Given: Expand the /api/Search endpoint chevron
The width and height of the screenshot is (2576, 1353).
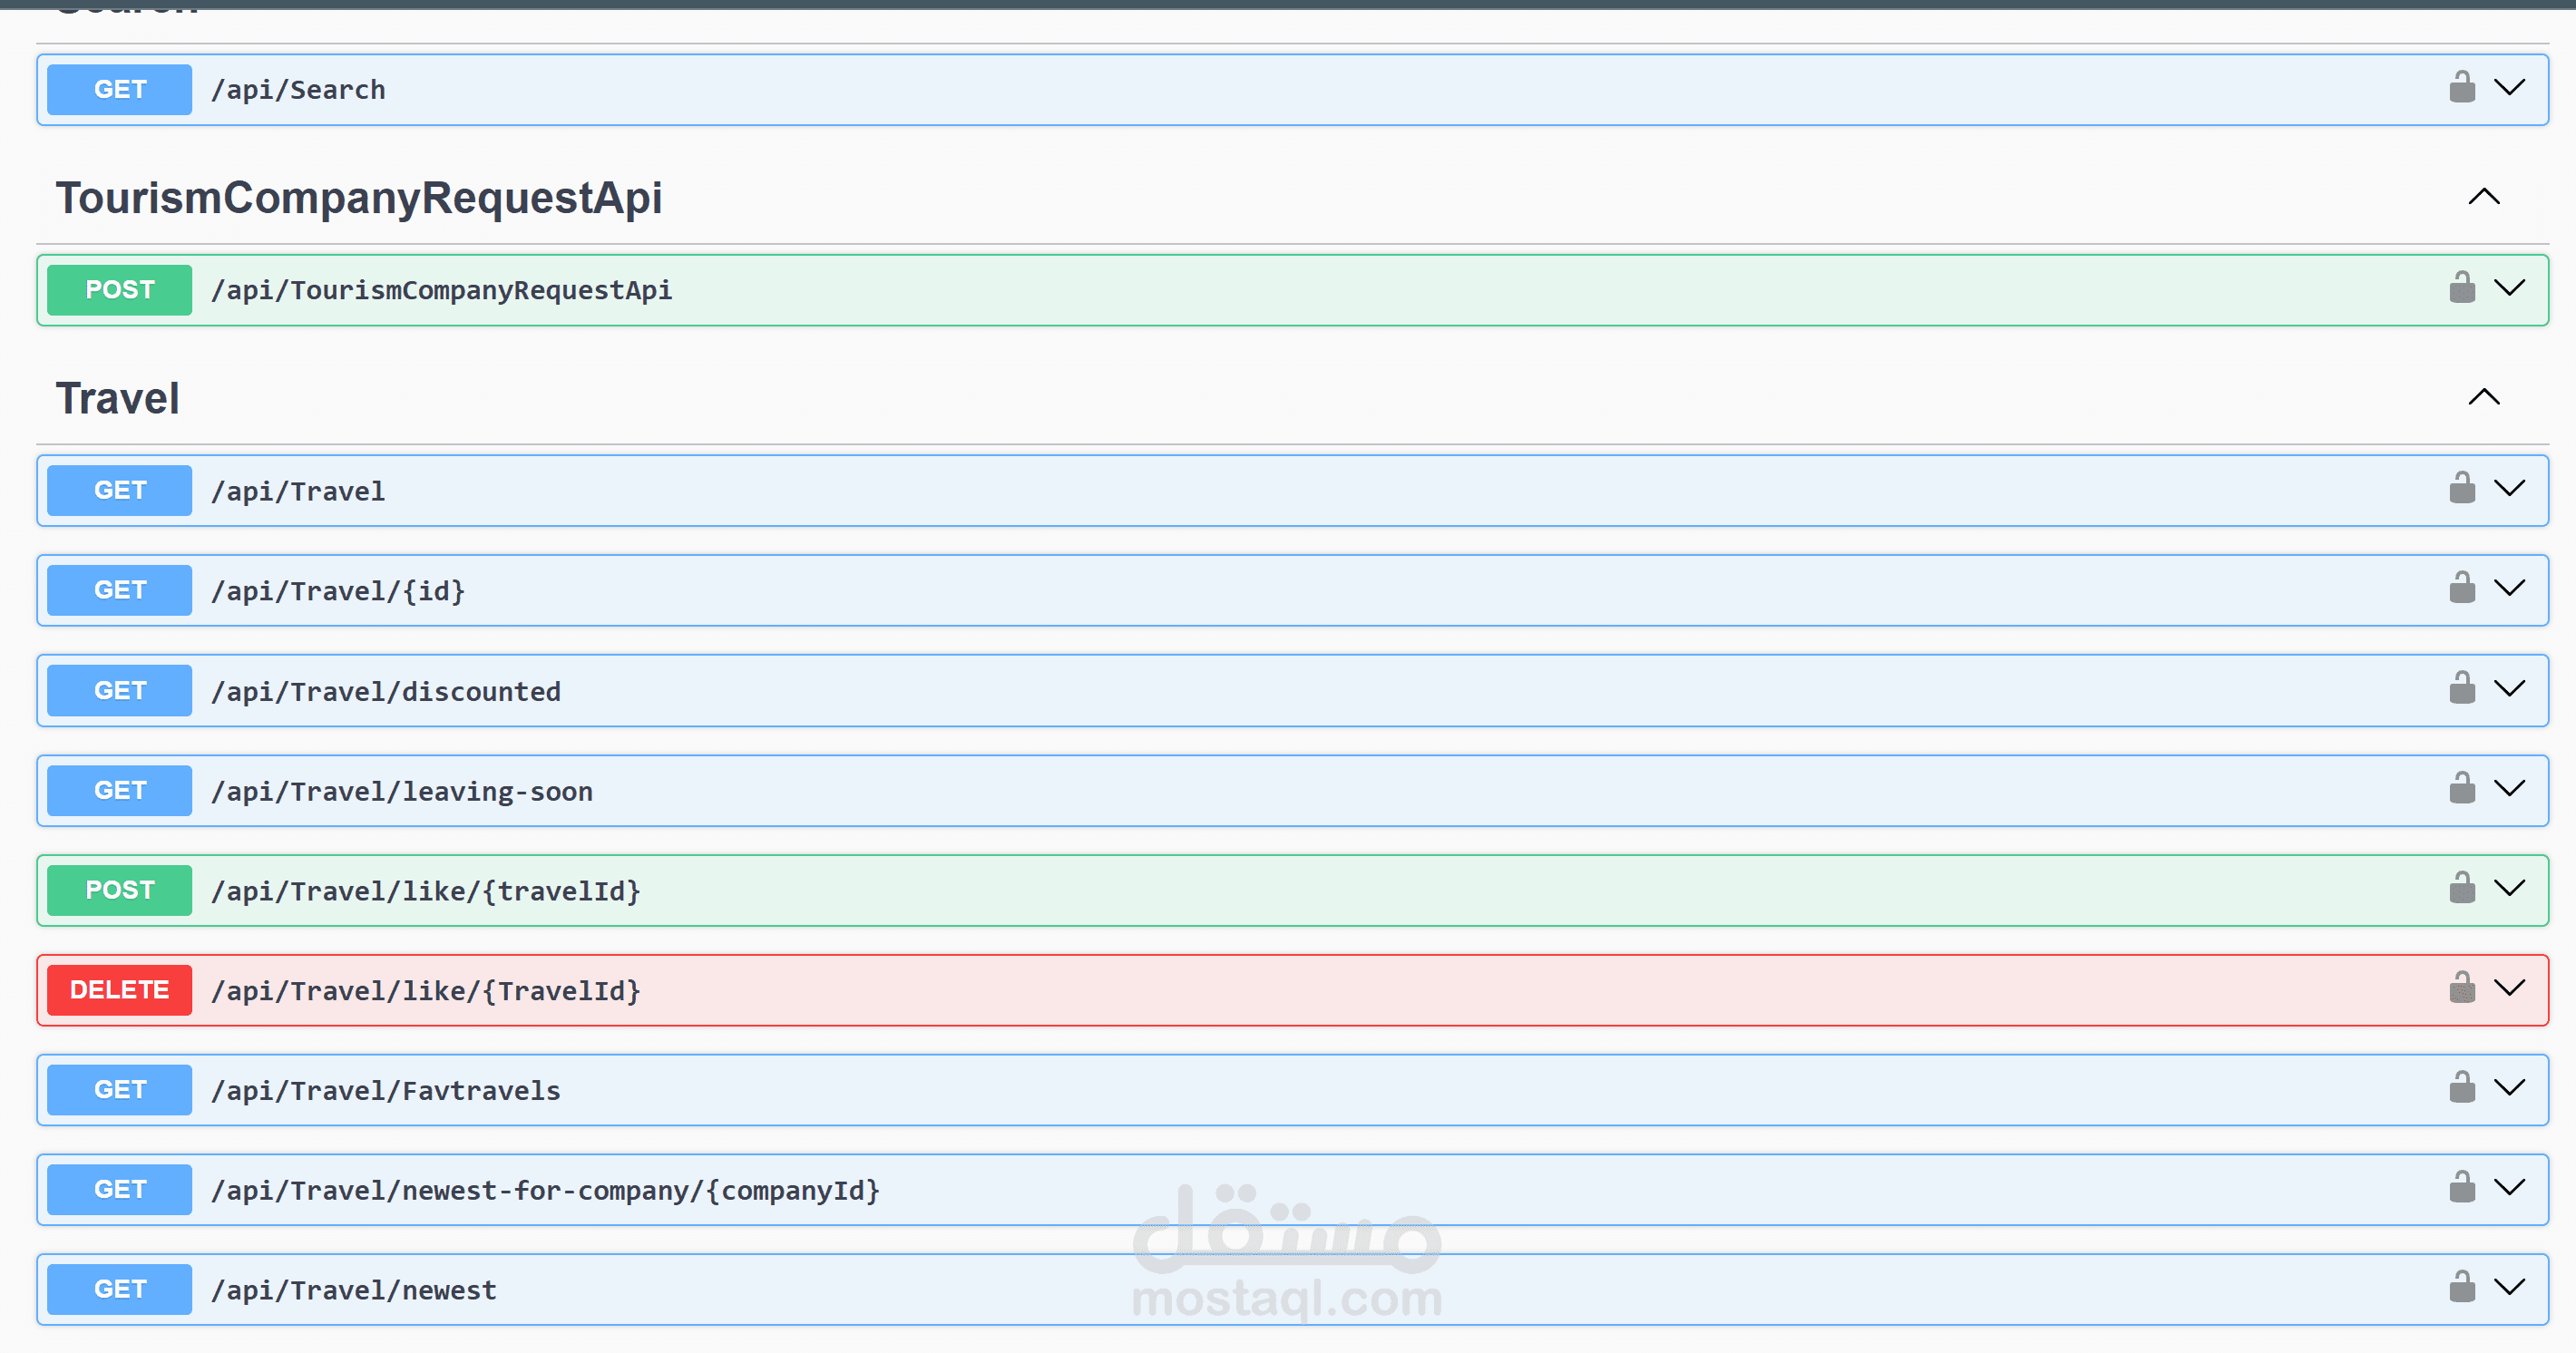Looking at the screenshot, I should pos(2509,88).
